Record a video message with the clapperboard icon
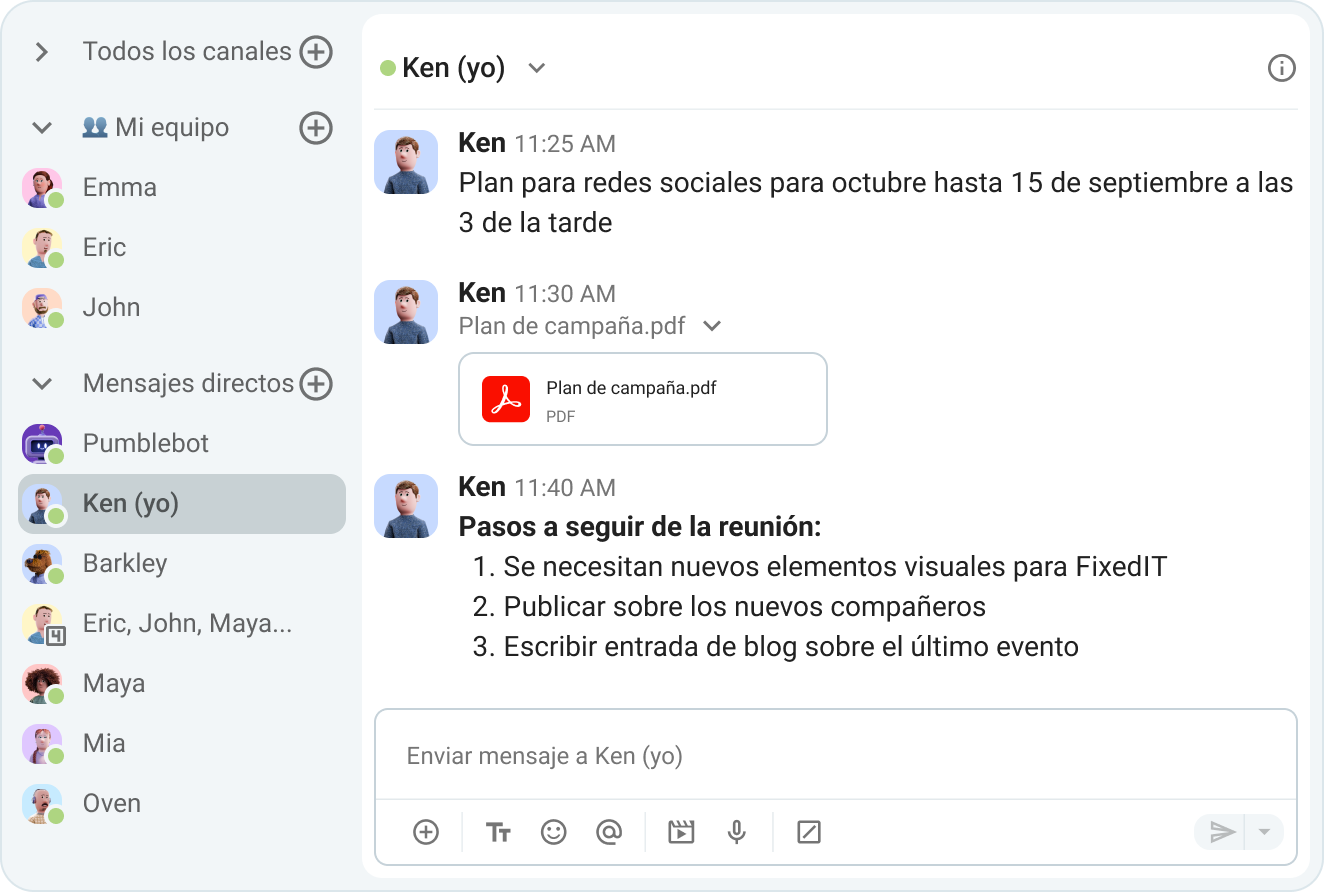The width and height of the screenshot is (1324, 892). coord(681,831)
